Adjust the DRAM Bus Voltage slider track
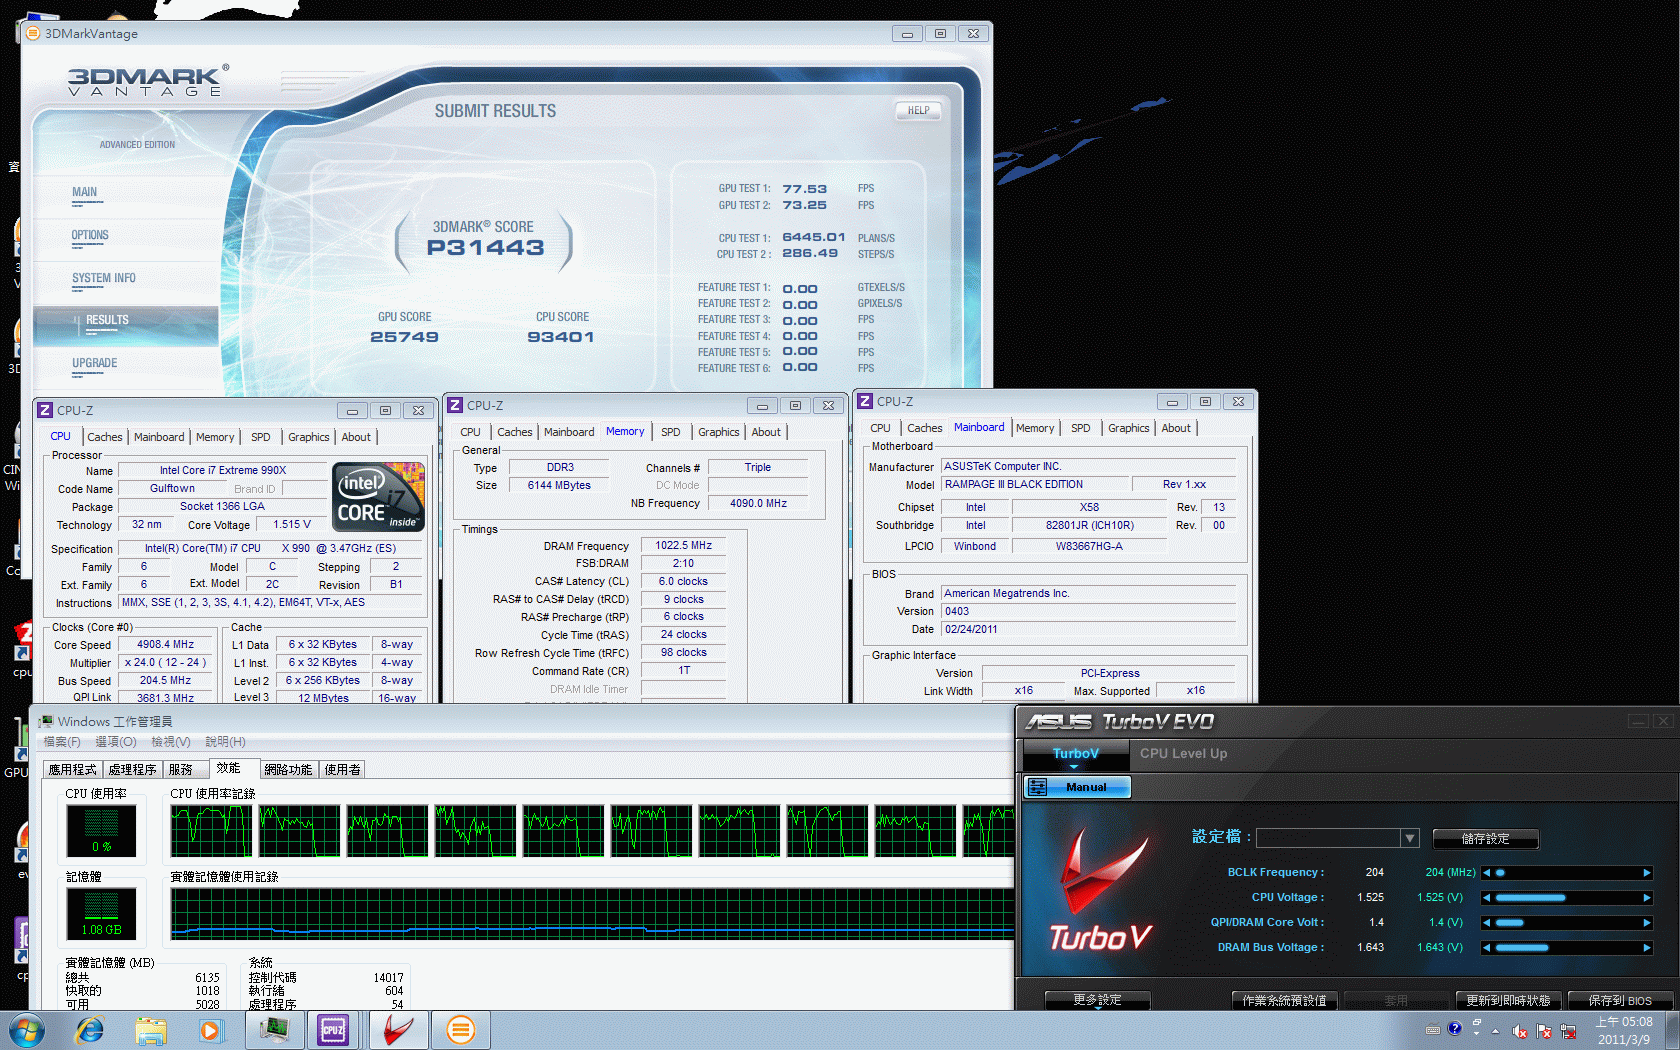1680x1050 pixels. 1567,948
